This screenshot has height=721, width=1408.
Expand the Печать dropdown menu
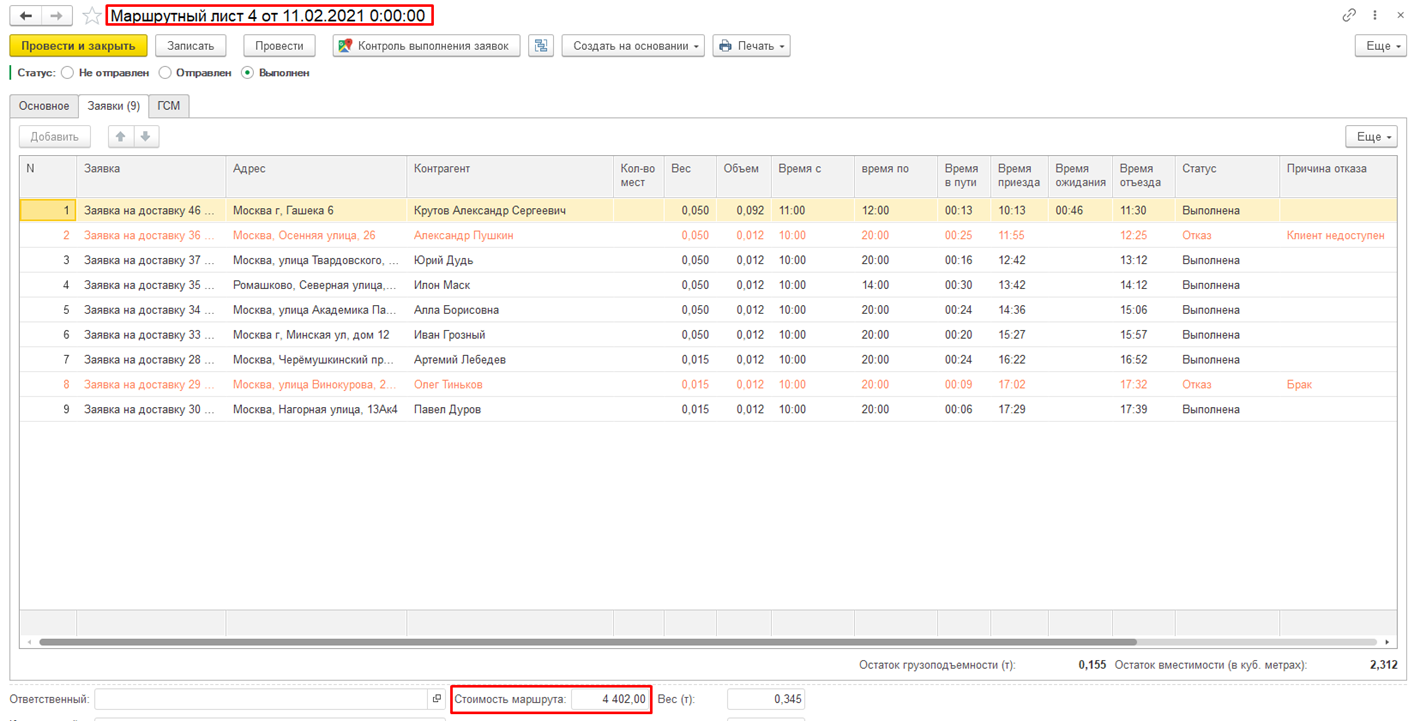[x=751, y=46]
